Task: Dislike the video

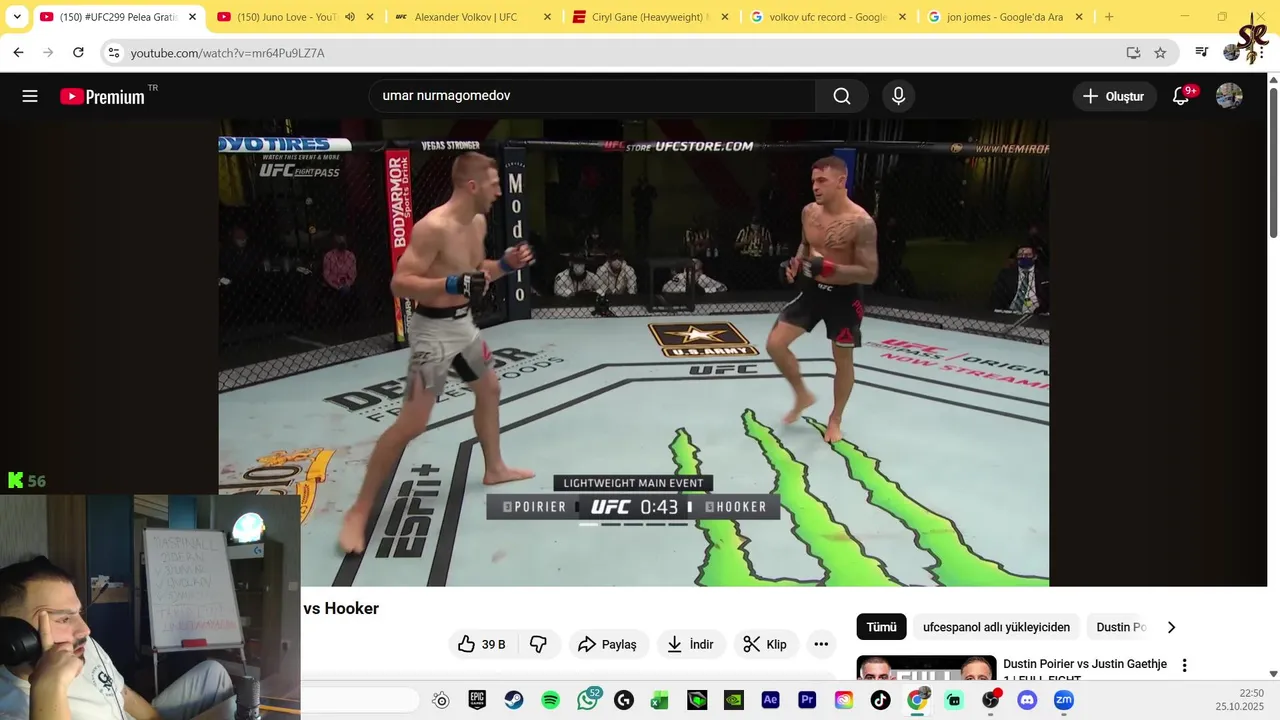Action: click(x=538, y=644)
